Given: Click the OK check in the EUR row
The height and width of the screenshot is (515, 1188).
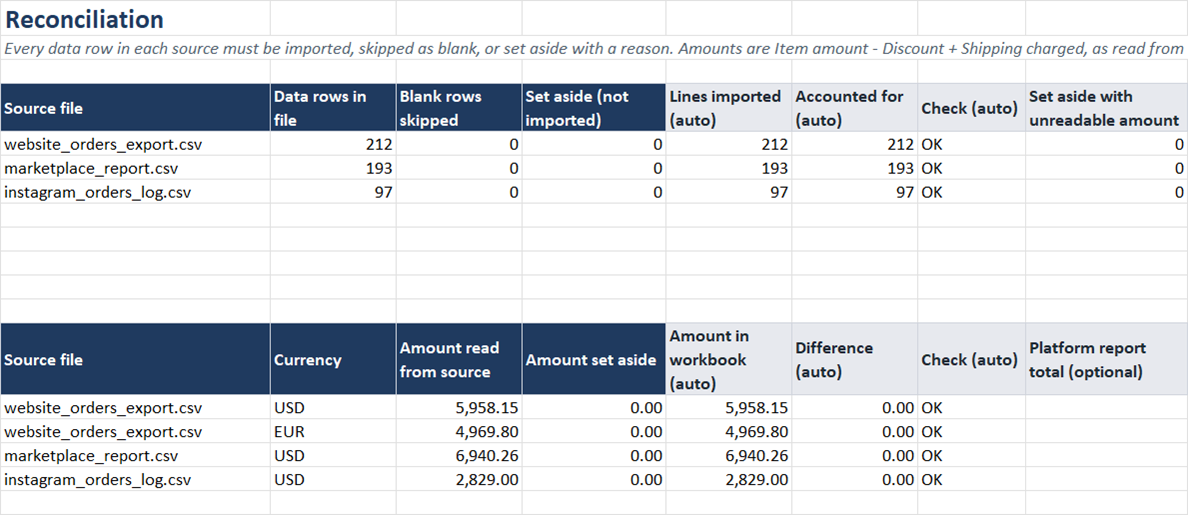Looking at the screenshot, I should click(x=971, y=432).
